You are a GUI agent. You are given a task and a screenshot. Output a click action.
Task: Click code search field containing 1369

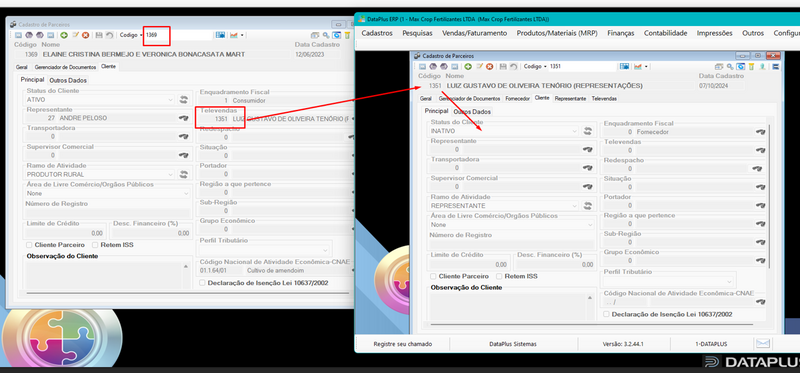point(178,35)
